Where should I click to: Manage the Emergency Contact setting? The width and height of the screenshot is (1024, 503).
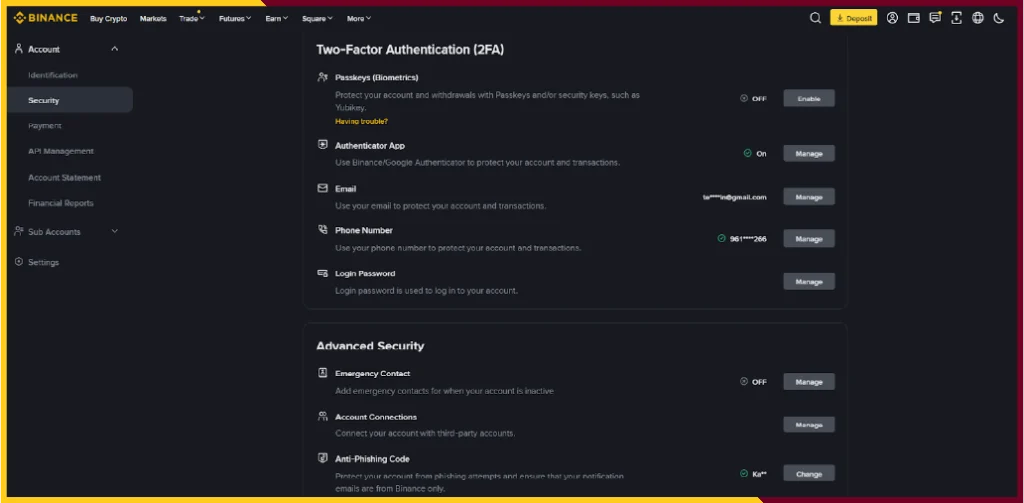tap(809, 381)
